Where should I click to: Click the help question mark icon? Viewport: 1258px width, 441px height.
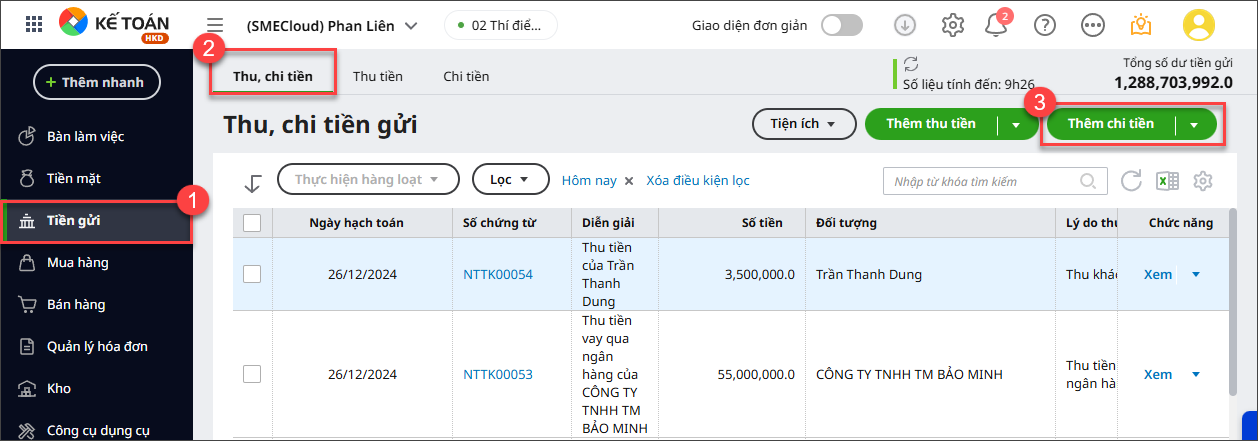(1045, 25)
